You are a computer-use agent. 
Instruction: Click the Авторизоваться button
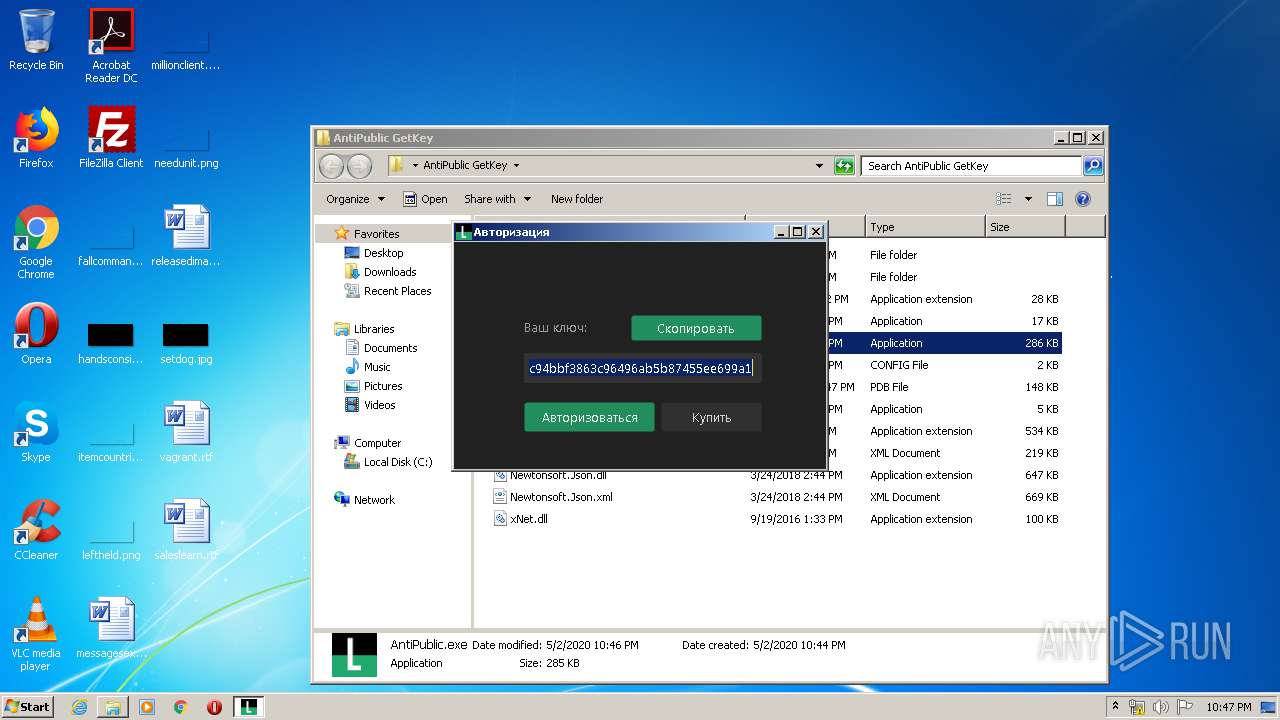click(x=589, y=417)
